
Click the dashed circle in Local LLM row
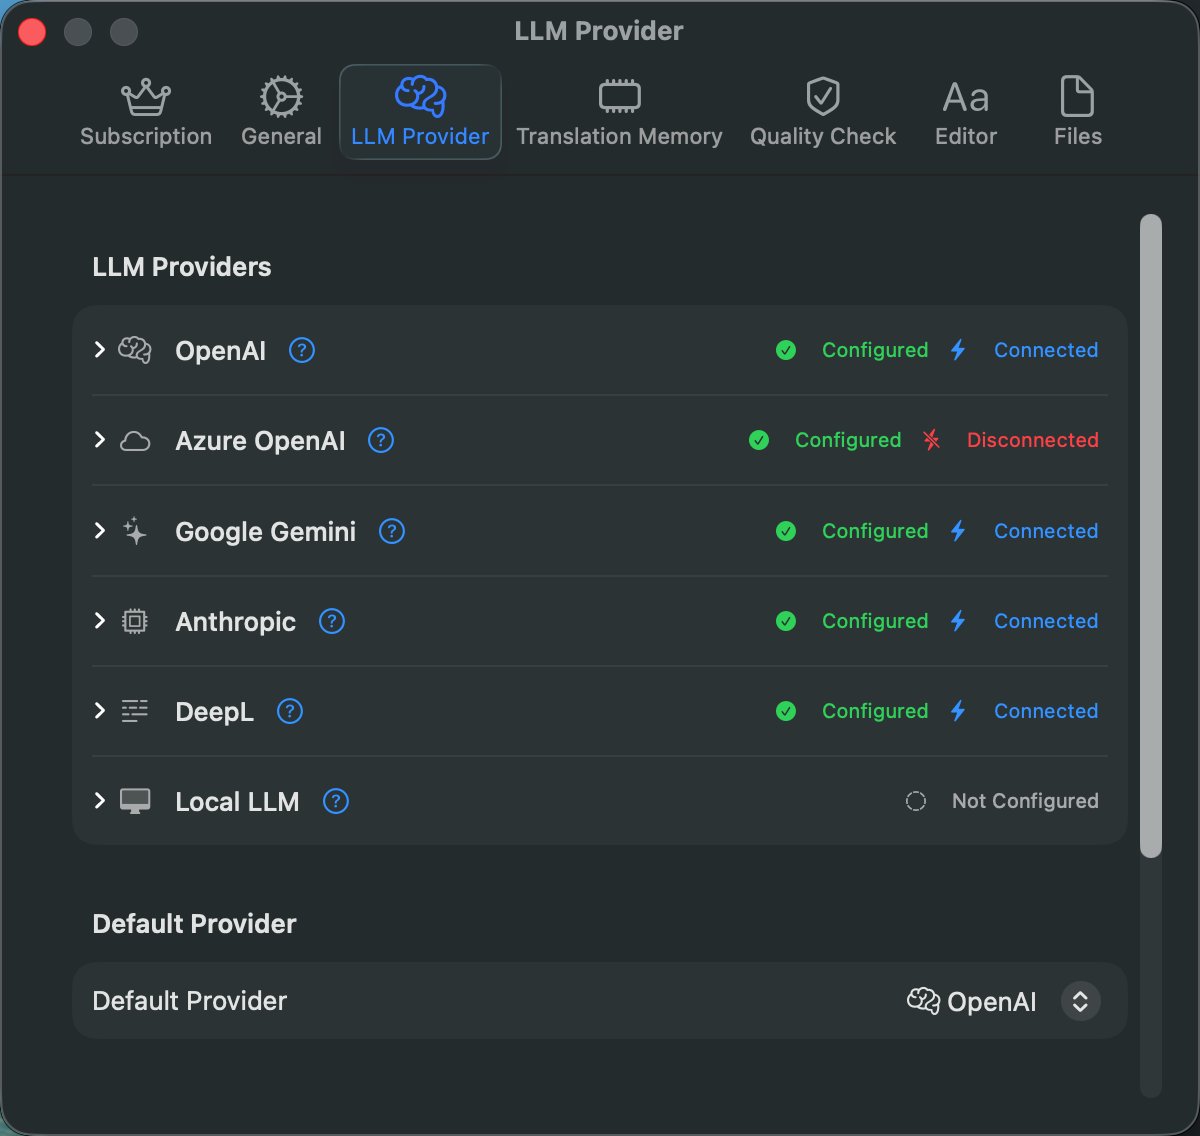915,801
